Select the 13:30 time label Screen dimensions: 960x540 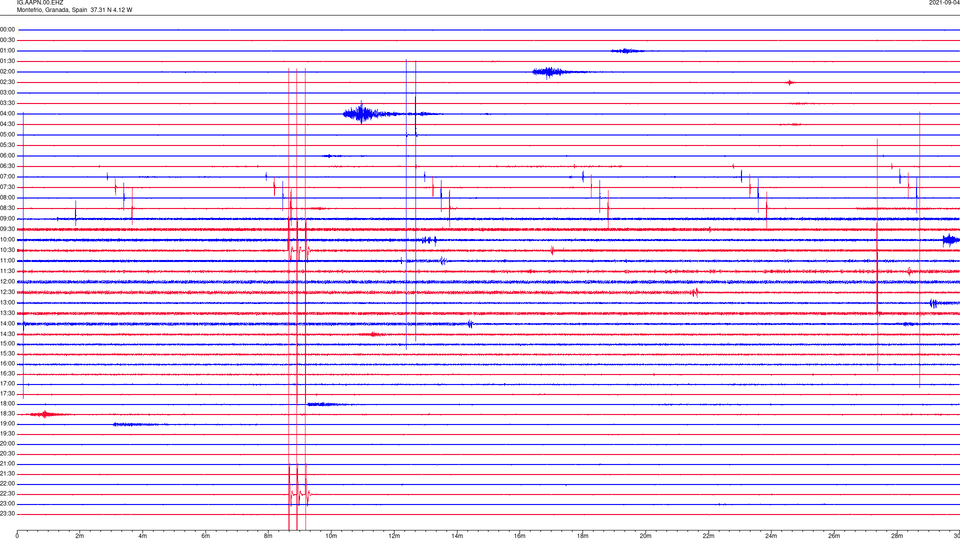(7, 313)
